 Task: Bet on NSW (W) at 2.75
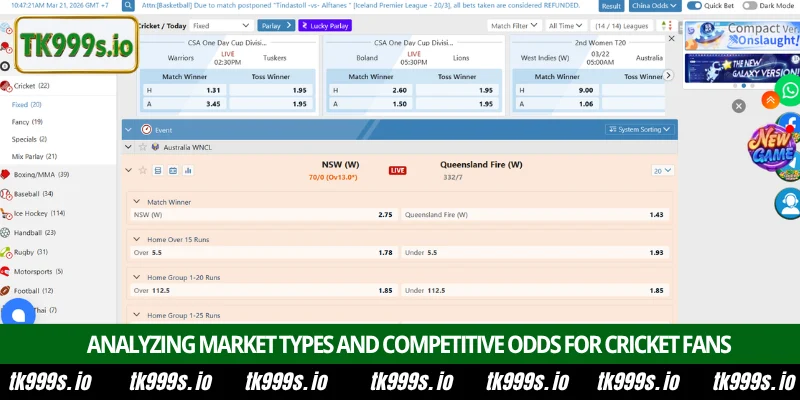pyautogui.click(x=263, y=215)
